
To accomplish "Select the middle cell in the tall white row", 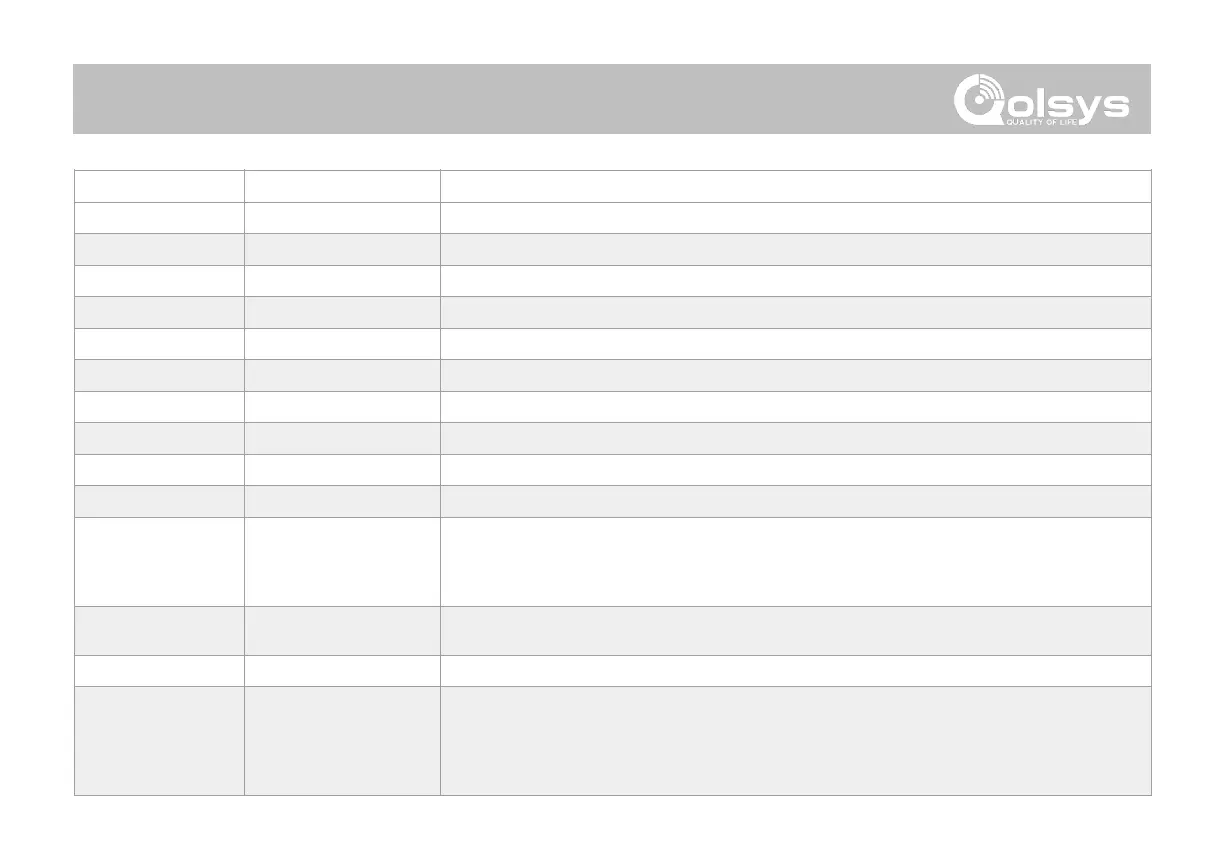I will click(342, 561).
